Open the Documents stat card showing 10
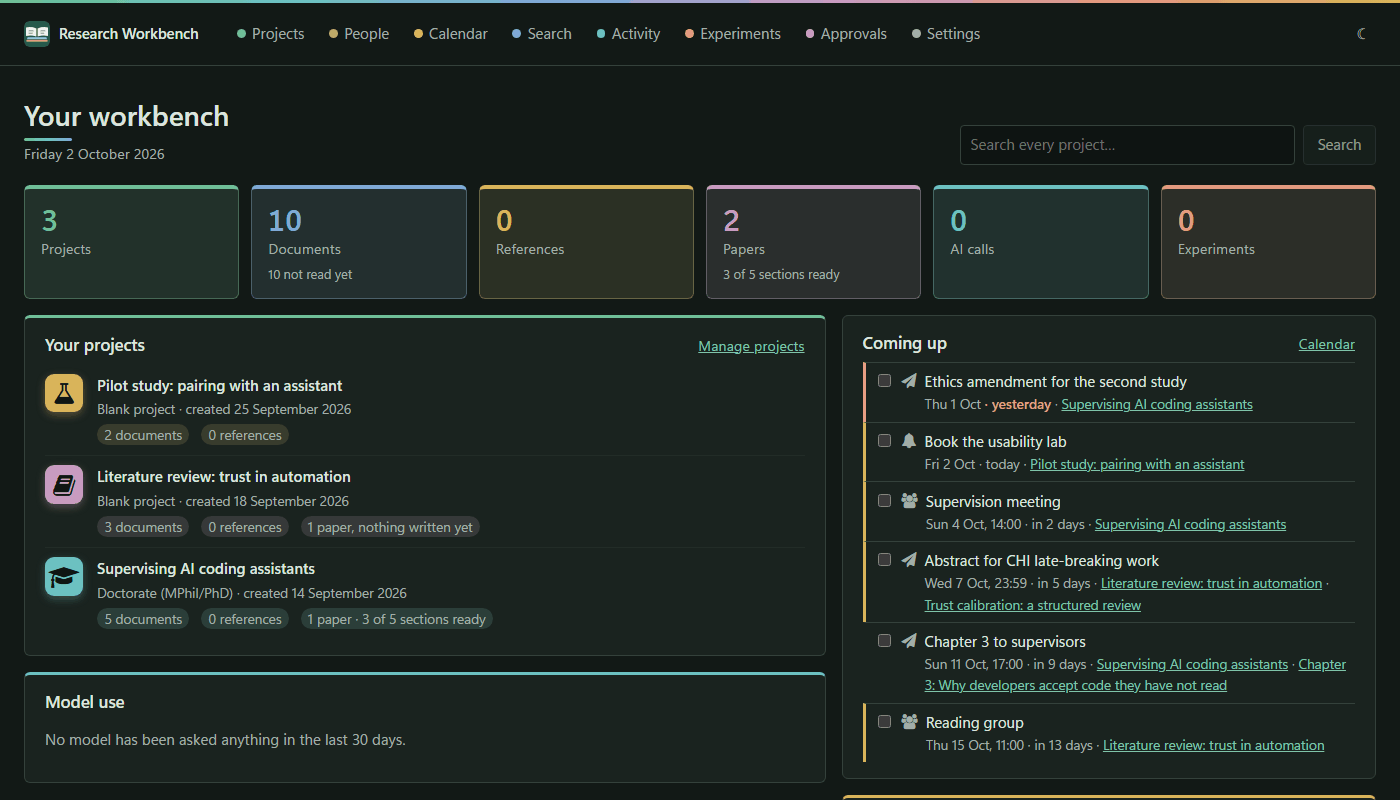The image size is (1400, 800). [359, 242]
